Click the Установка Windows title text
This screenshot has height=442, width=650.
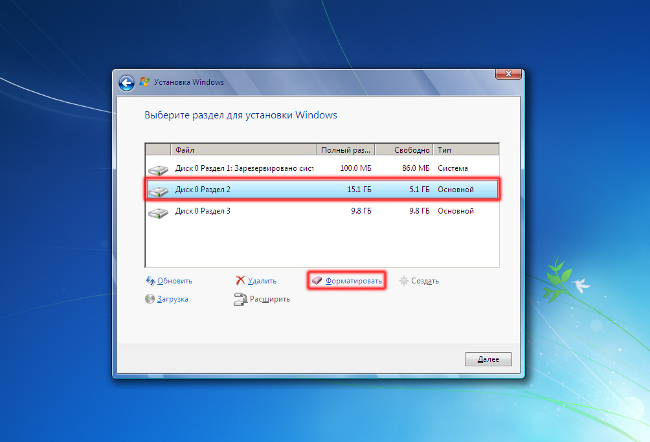point(189,82)
